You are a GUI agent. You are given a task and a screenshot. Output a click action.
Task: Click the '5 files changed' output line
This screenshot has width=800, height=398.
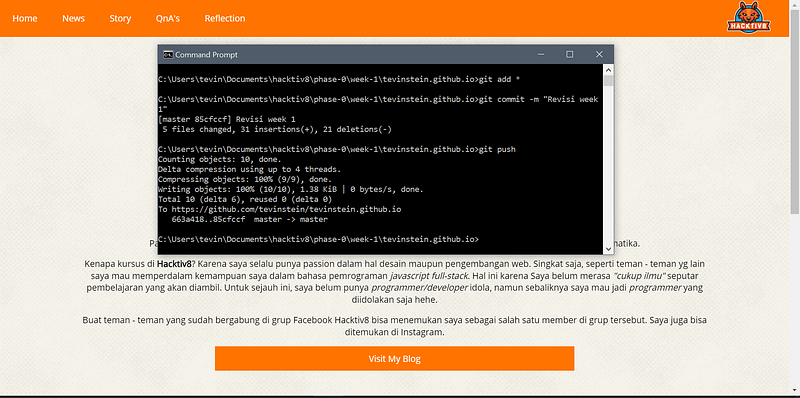(277, 130)
